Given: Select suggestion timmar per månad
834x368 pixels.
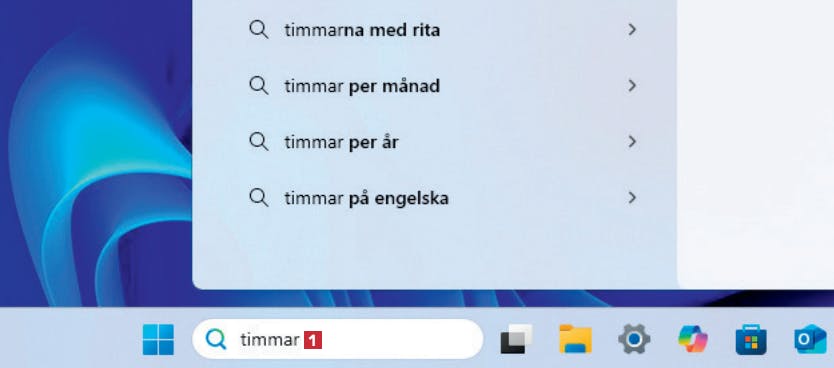Looking at the screenshot, I should pos(435,86).
